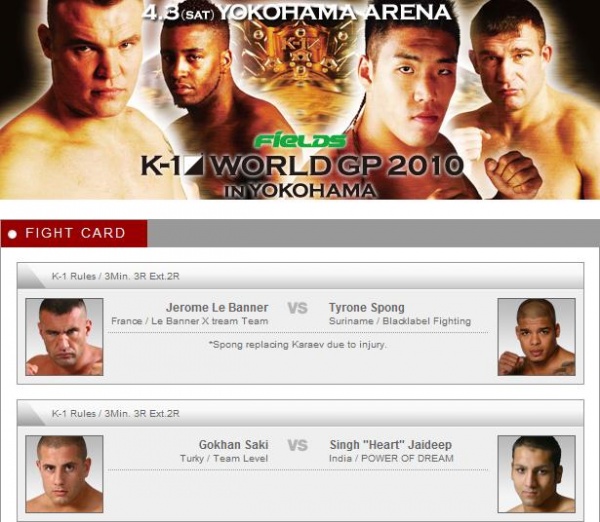The height and width of the screenshot is (522, 600).
Task: Click the first K-1 Rules header bar
Action: (300, 276)
